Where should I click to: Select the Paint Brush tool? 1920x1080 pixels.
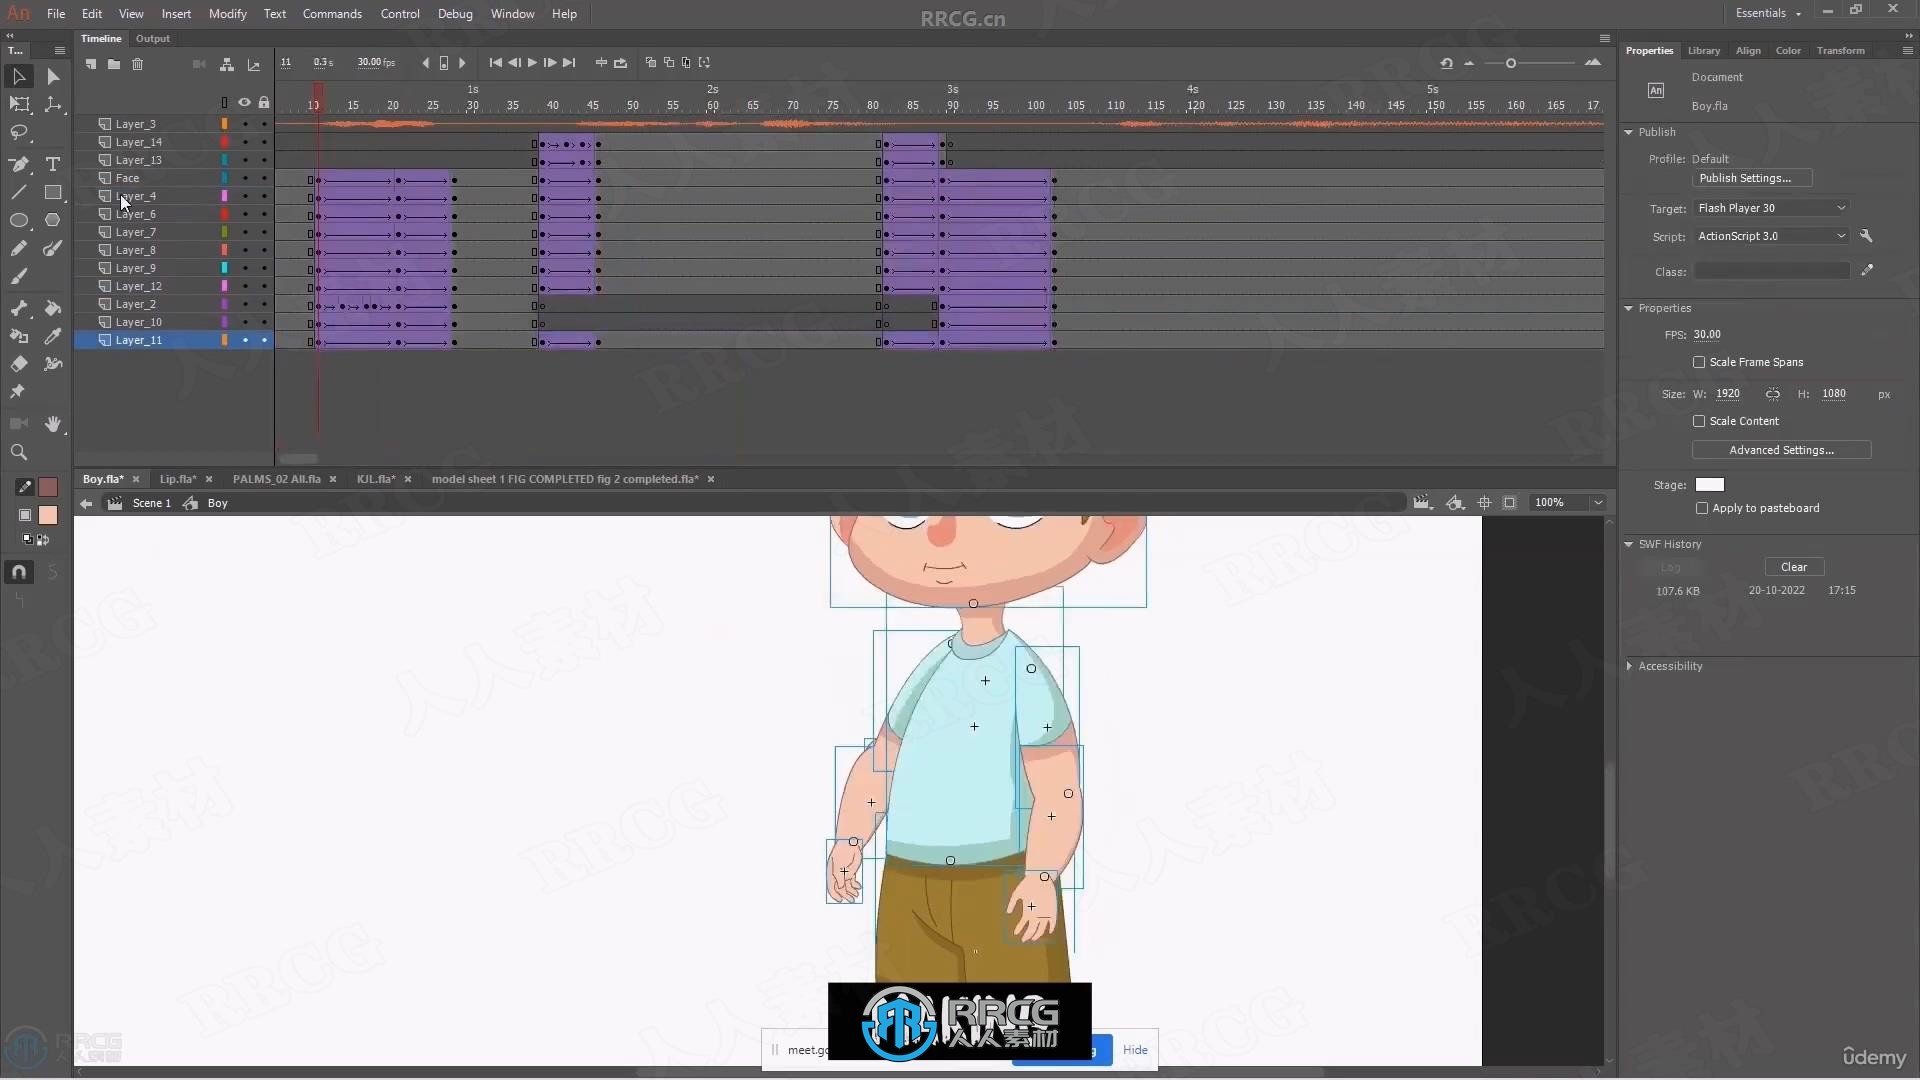53,248
